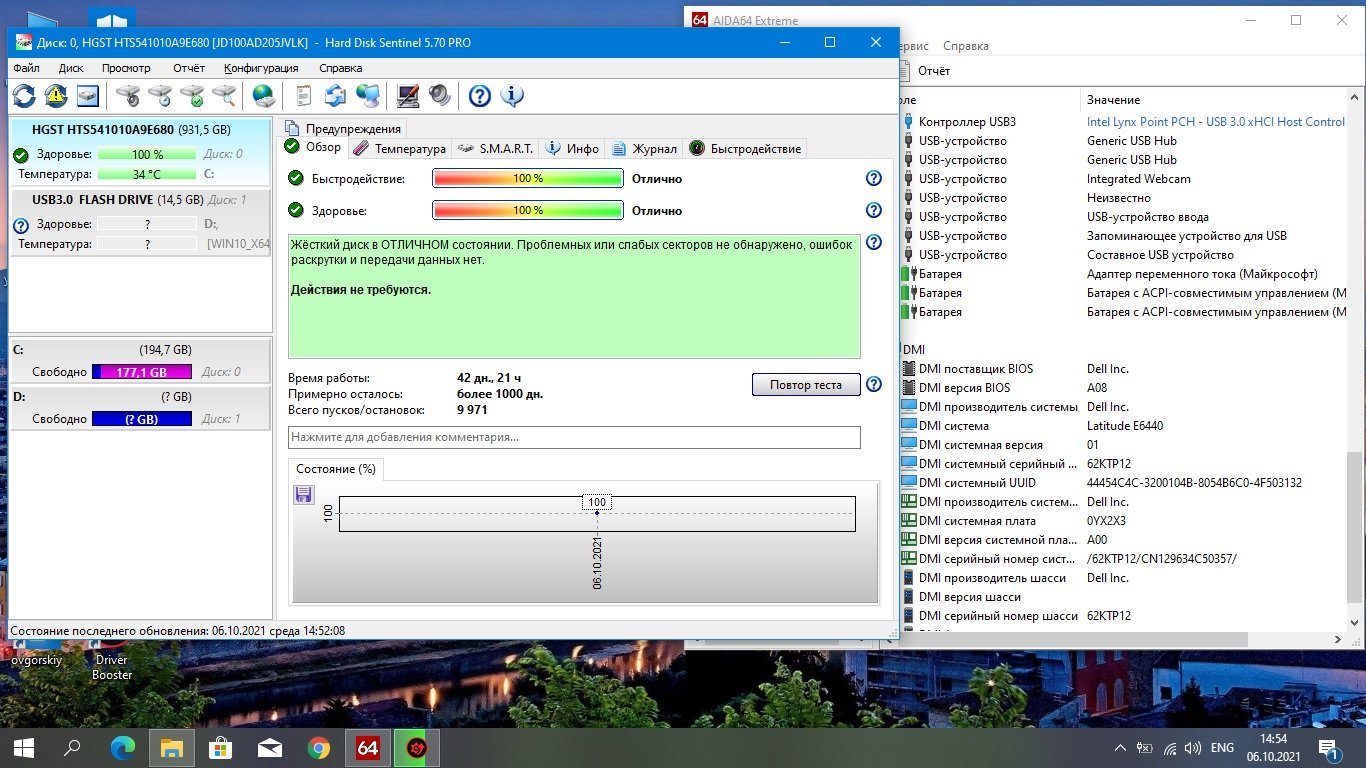
Task: Select the USB3.0 FLASH DRIVE disk entry
Action: [140, 222]
